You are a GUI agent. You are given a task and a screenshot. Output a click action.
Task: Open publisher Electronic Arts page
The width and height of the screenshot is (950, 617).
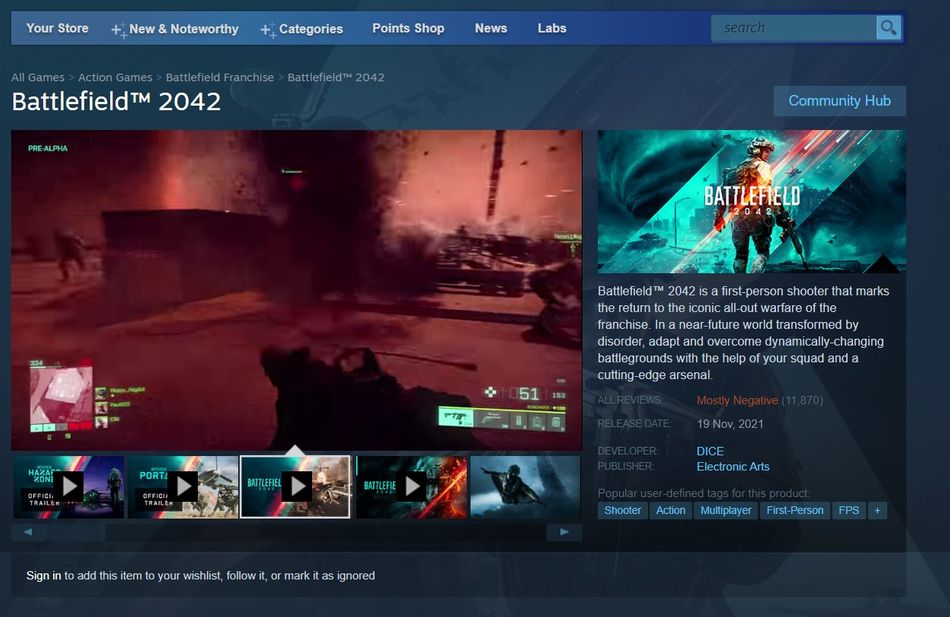[x=733, y=467]
